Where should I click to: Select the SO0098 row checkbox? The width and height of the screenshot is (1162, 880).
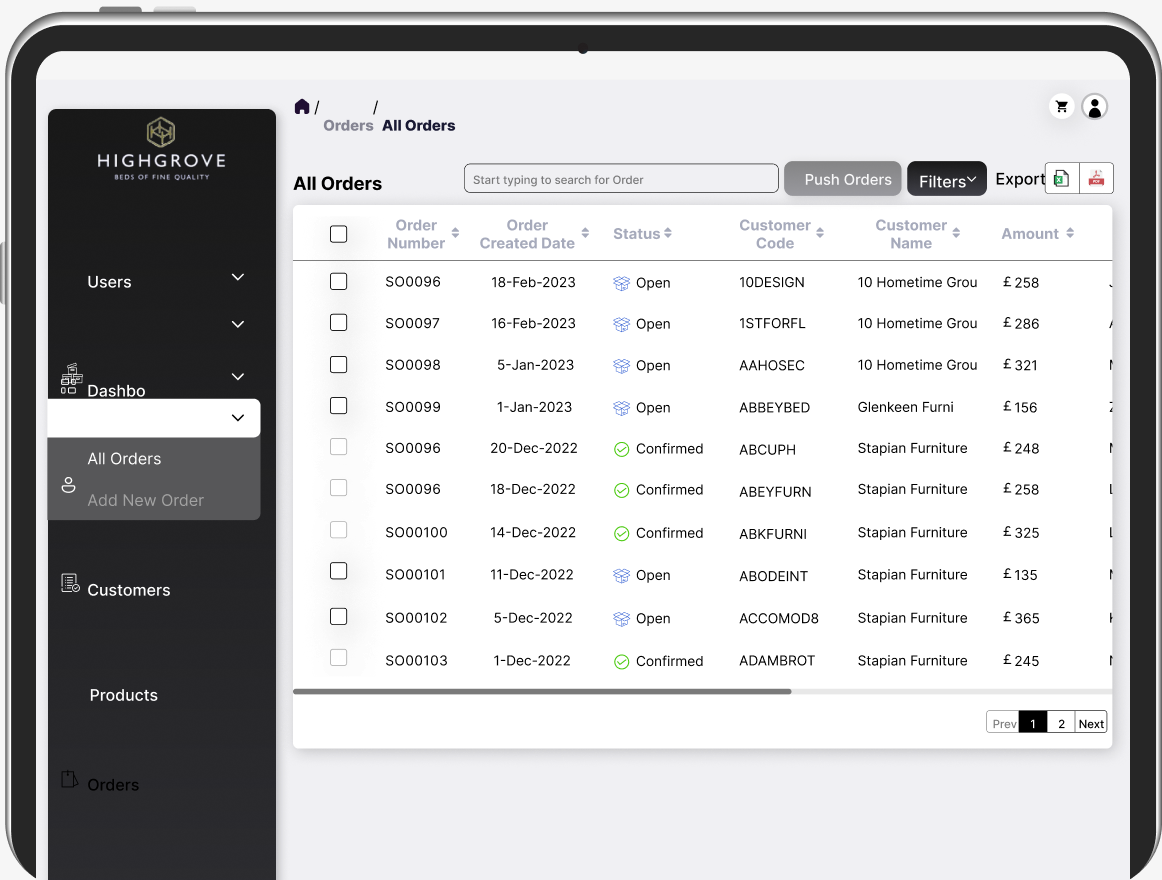pos(339,365)
